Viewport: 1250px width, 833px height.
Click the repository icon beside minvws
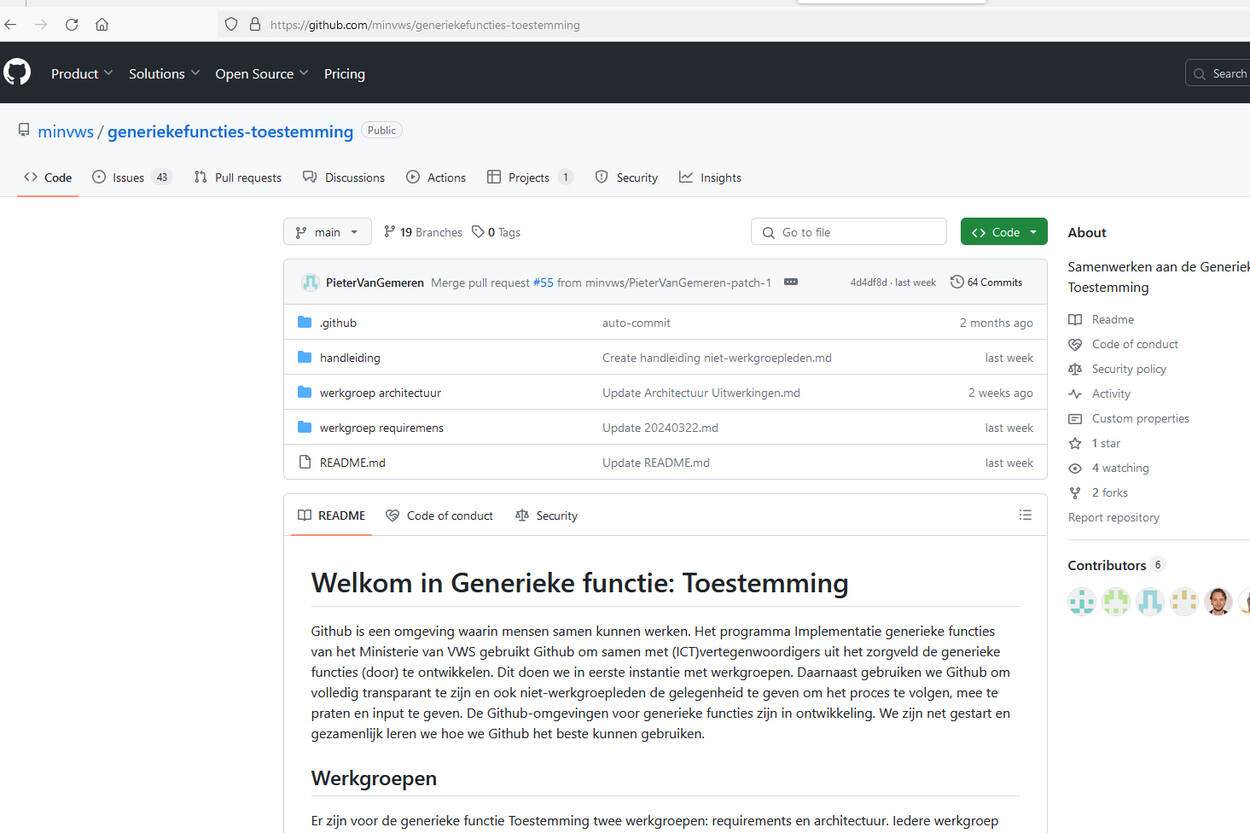click(24, 130)
